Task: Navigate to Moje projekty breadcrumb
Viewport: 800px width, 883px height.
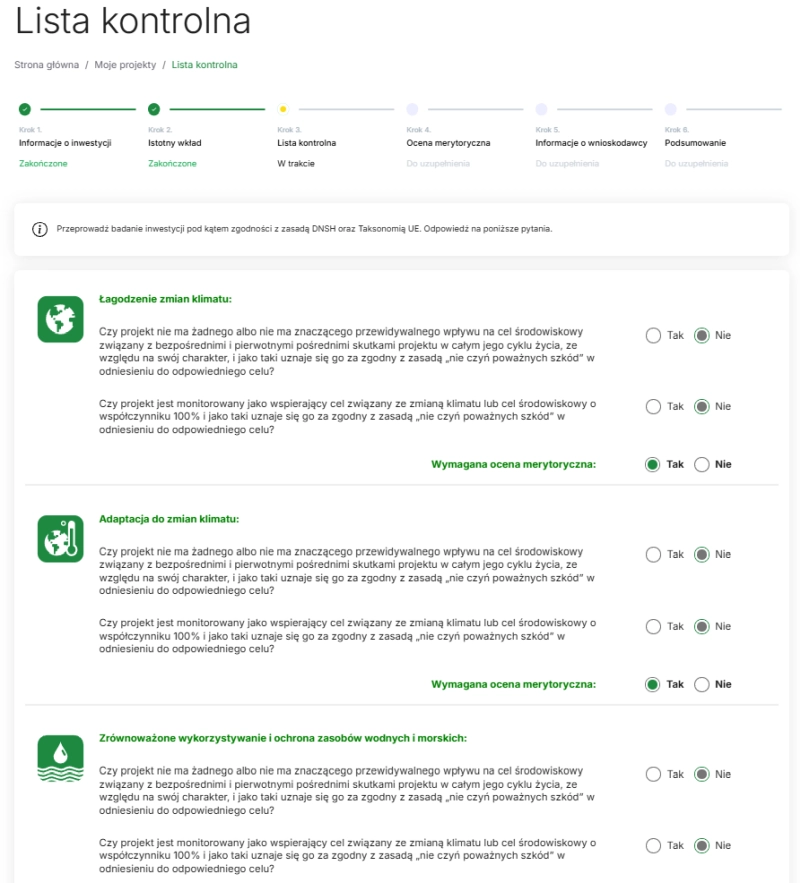Action: (x=125, y=65)
